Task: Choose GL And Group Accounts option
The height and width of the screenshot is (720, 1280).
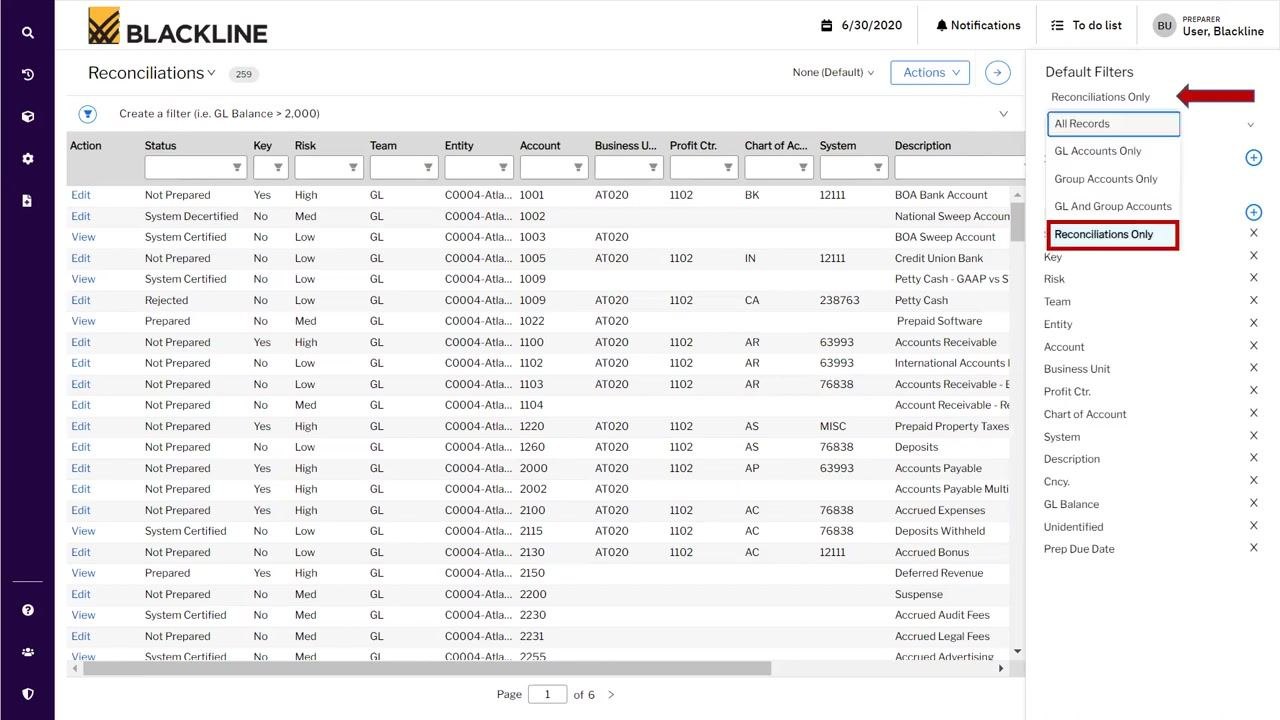Action: [x=1113, y=206]
